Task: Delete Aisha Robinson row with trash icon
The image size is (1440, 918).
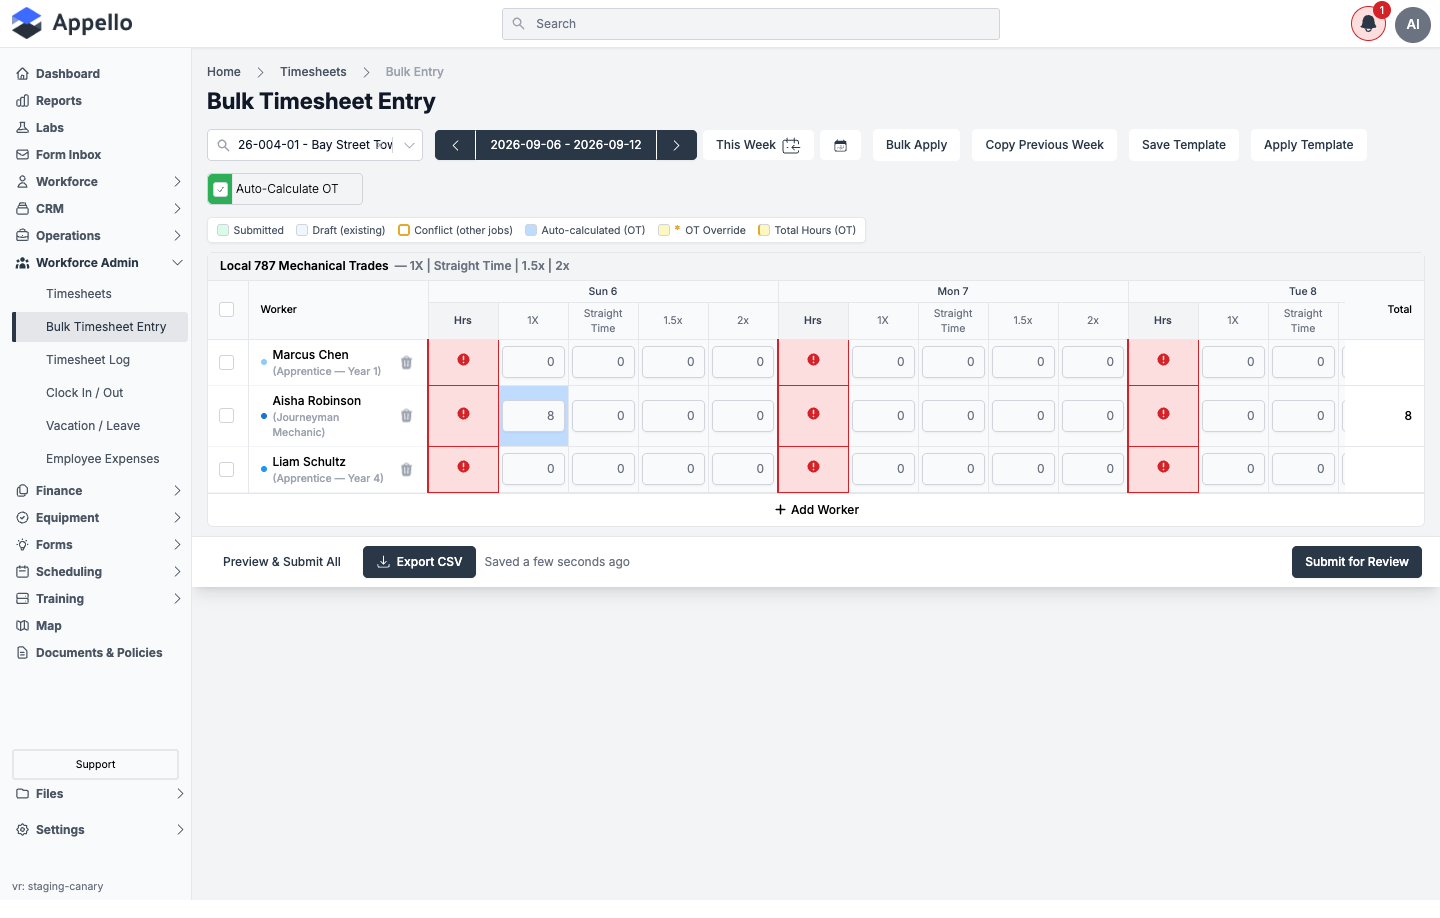Action: click(x=406, y=416)
